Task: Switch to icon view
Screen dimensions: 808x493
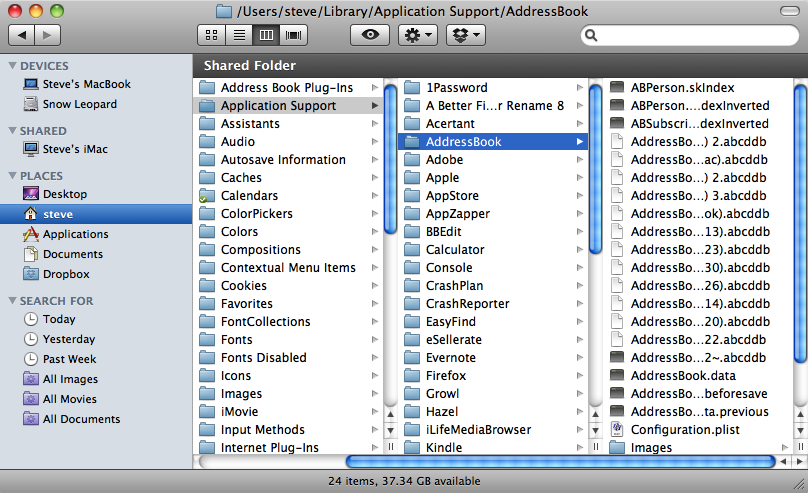Action: point(211,35)
